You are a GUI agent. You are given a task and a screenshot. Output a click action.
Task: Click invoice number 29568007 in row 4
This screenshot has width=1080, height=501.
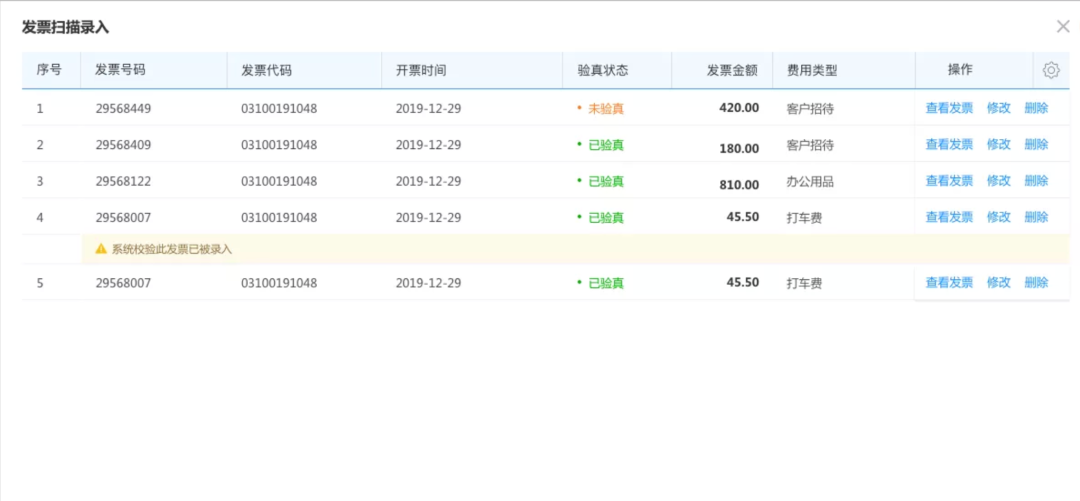click(x=123, y=217)
